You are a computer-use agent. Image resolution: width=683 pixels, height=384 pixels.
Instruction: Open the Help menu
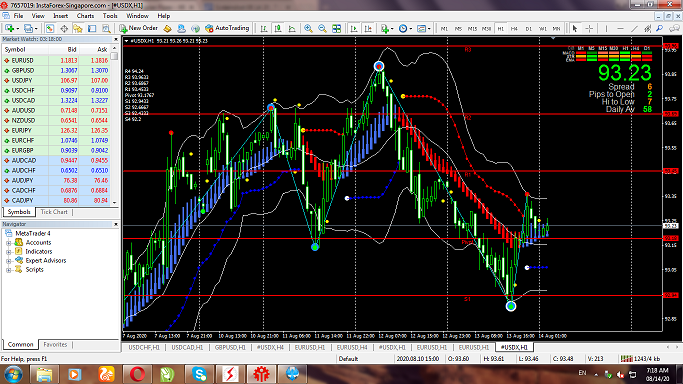(x=164, y=16)
